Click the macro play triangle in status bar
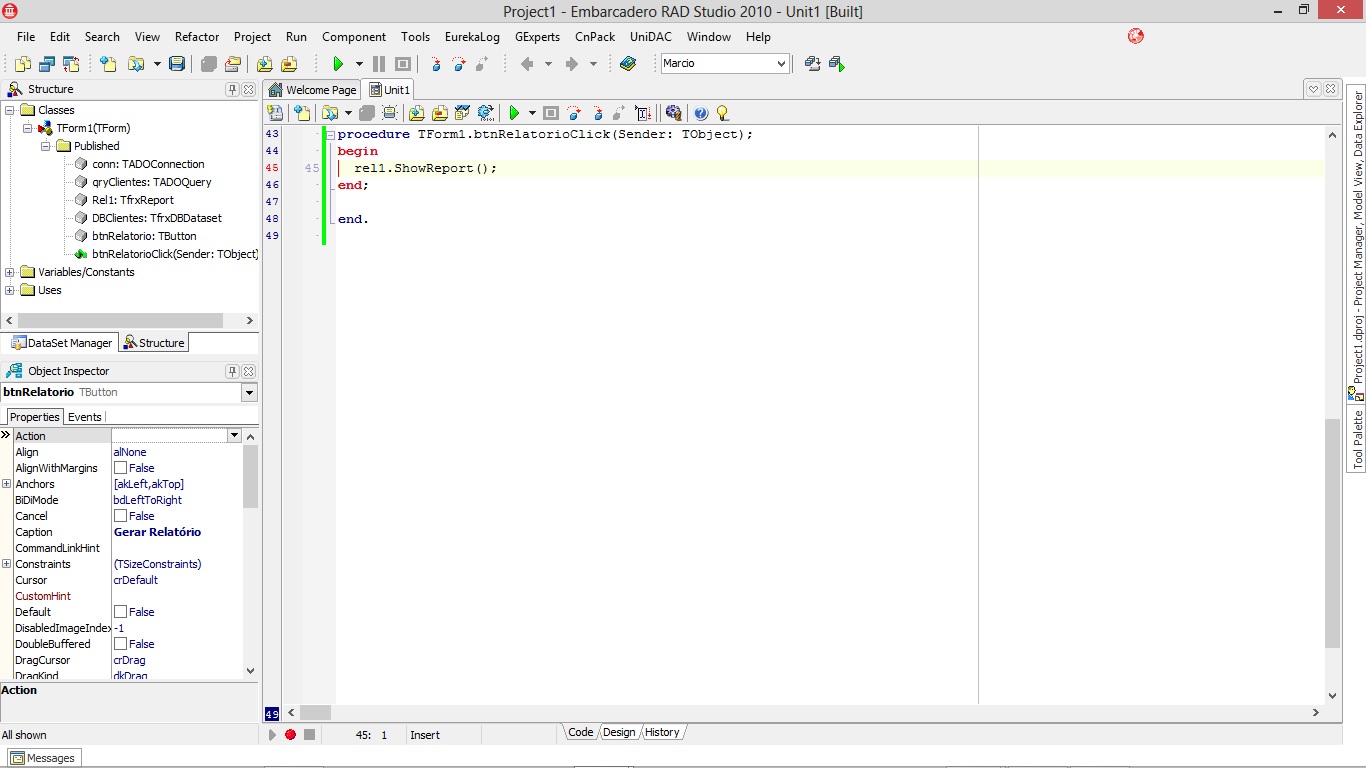Screen dimensions: 1366x768 point(272,735)
